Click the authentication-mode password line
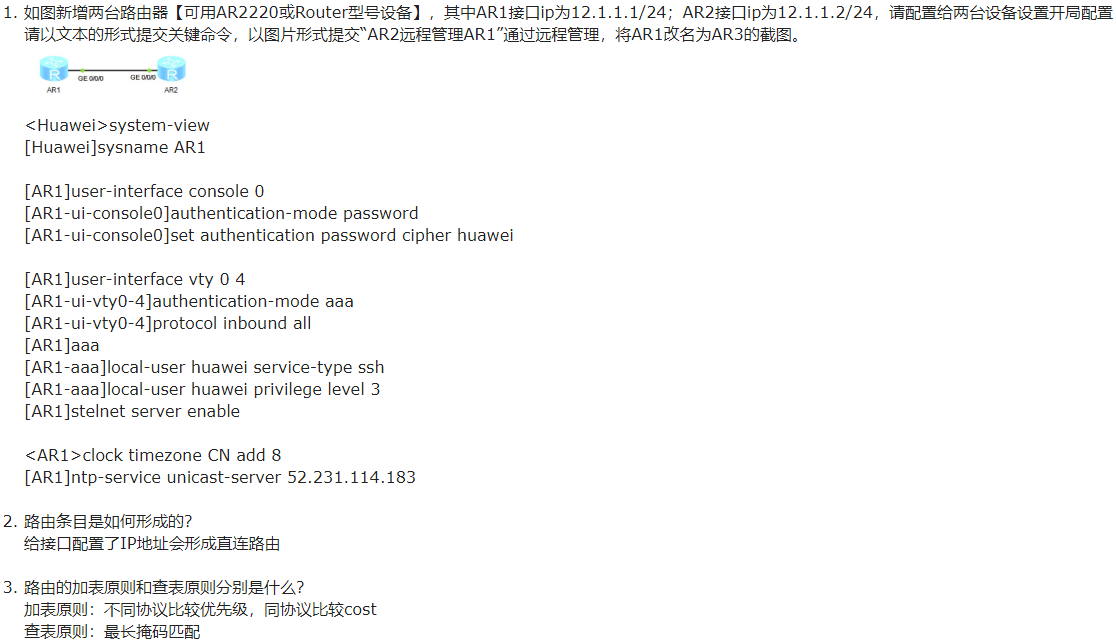Screen dimensions: 1116x643 (221, 214)
